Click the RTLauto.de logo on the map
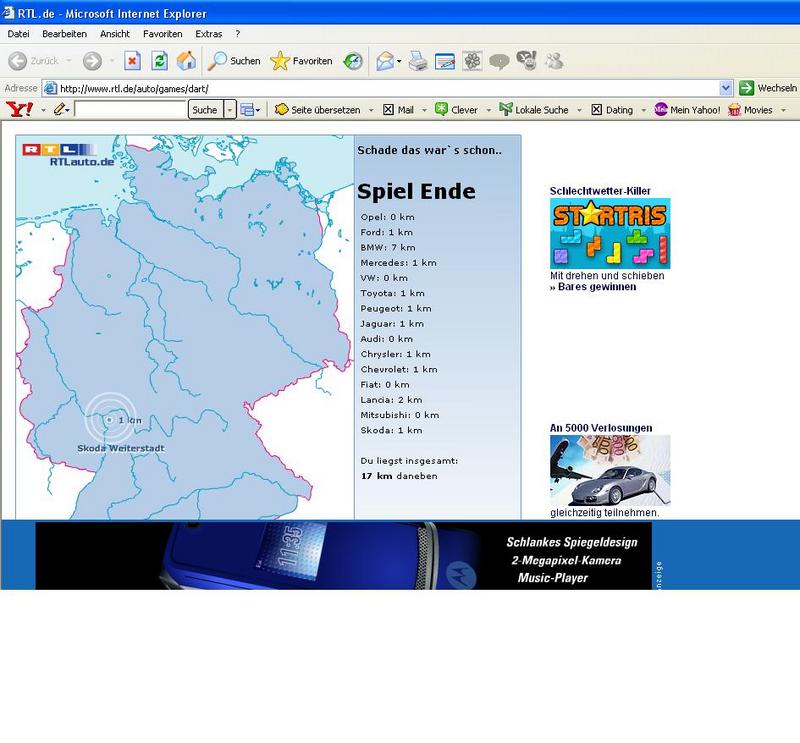800x743 pixels. (x=68, y=155)
